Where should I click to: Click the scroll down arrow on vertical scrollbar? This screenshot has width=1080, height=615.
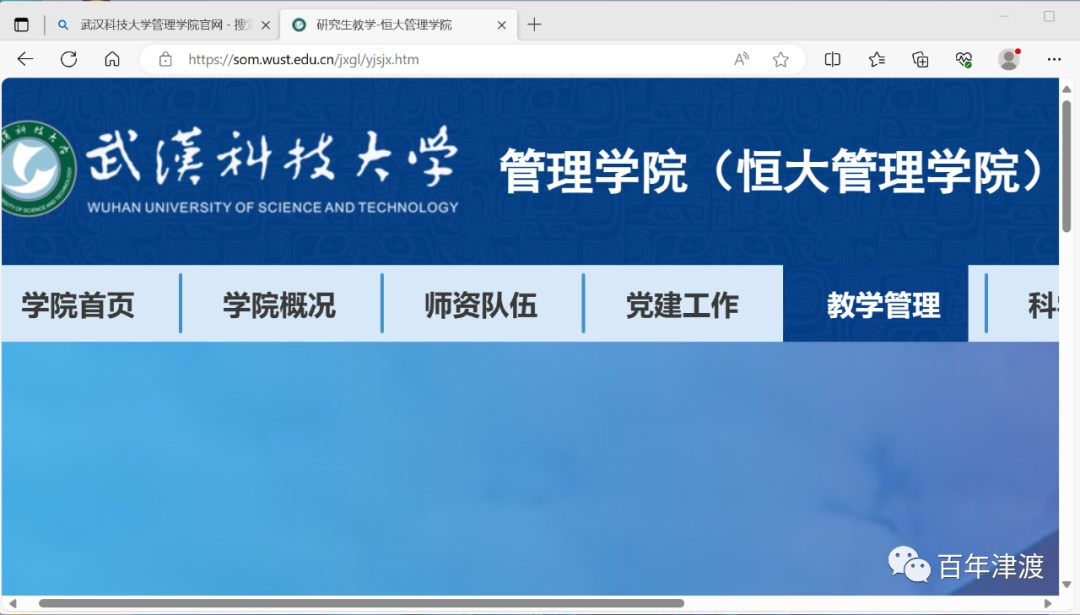[1066, 585]
